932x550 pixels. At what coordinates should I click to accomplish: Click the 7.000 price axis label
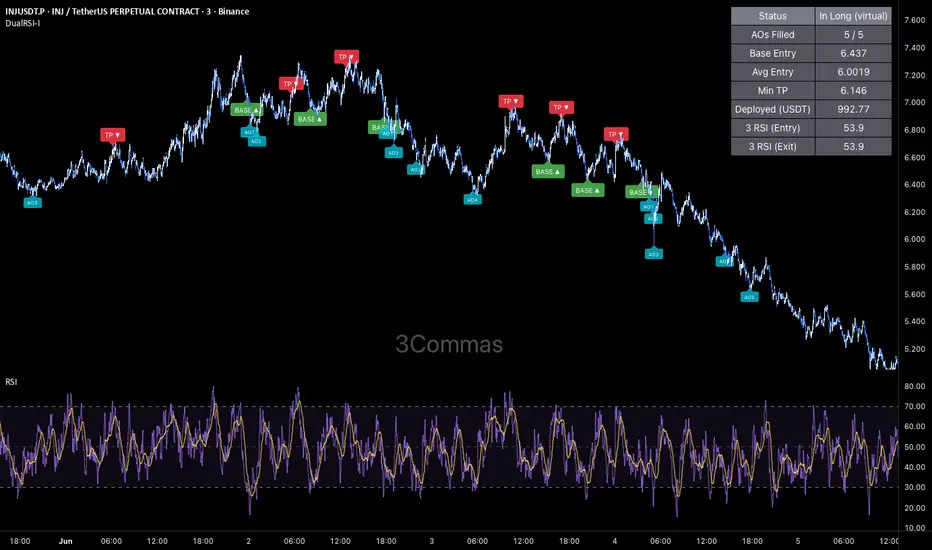pyautogui.click(x=914, y=102)
